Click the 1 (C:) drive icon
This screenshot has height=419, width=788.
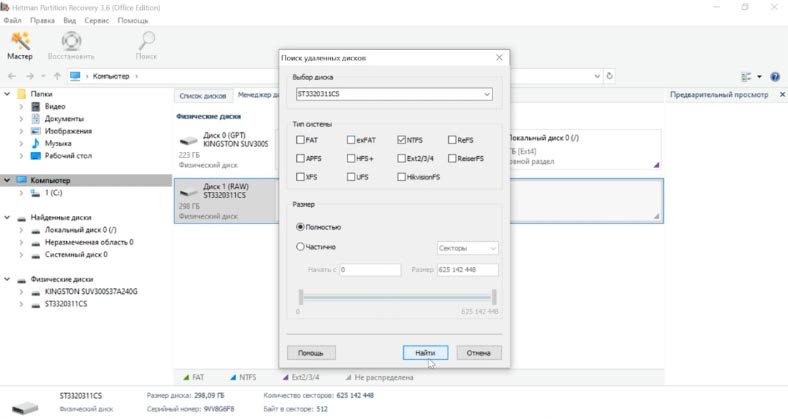(35, 193)
